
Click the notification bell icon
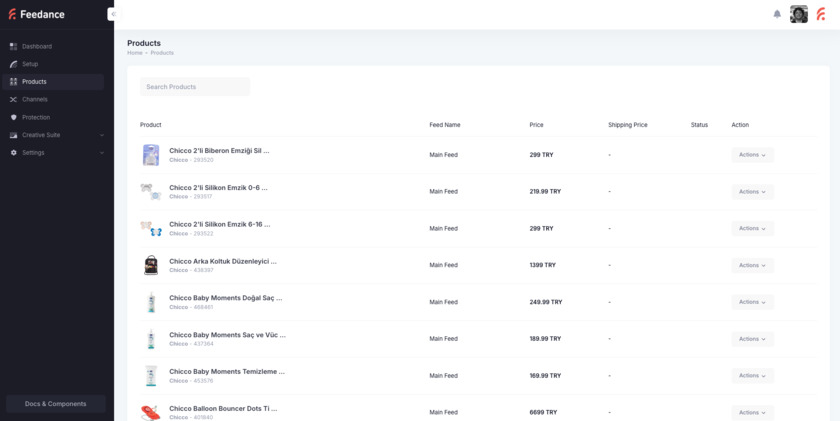coord(777,14)
